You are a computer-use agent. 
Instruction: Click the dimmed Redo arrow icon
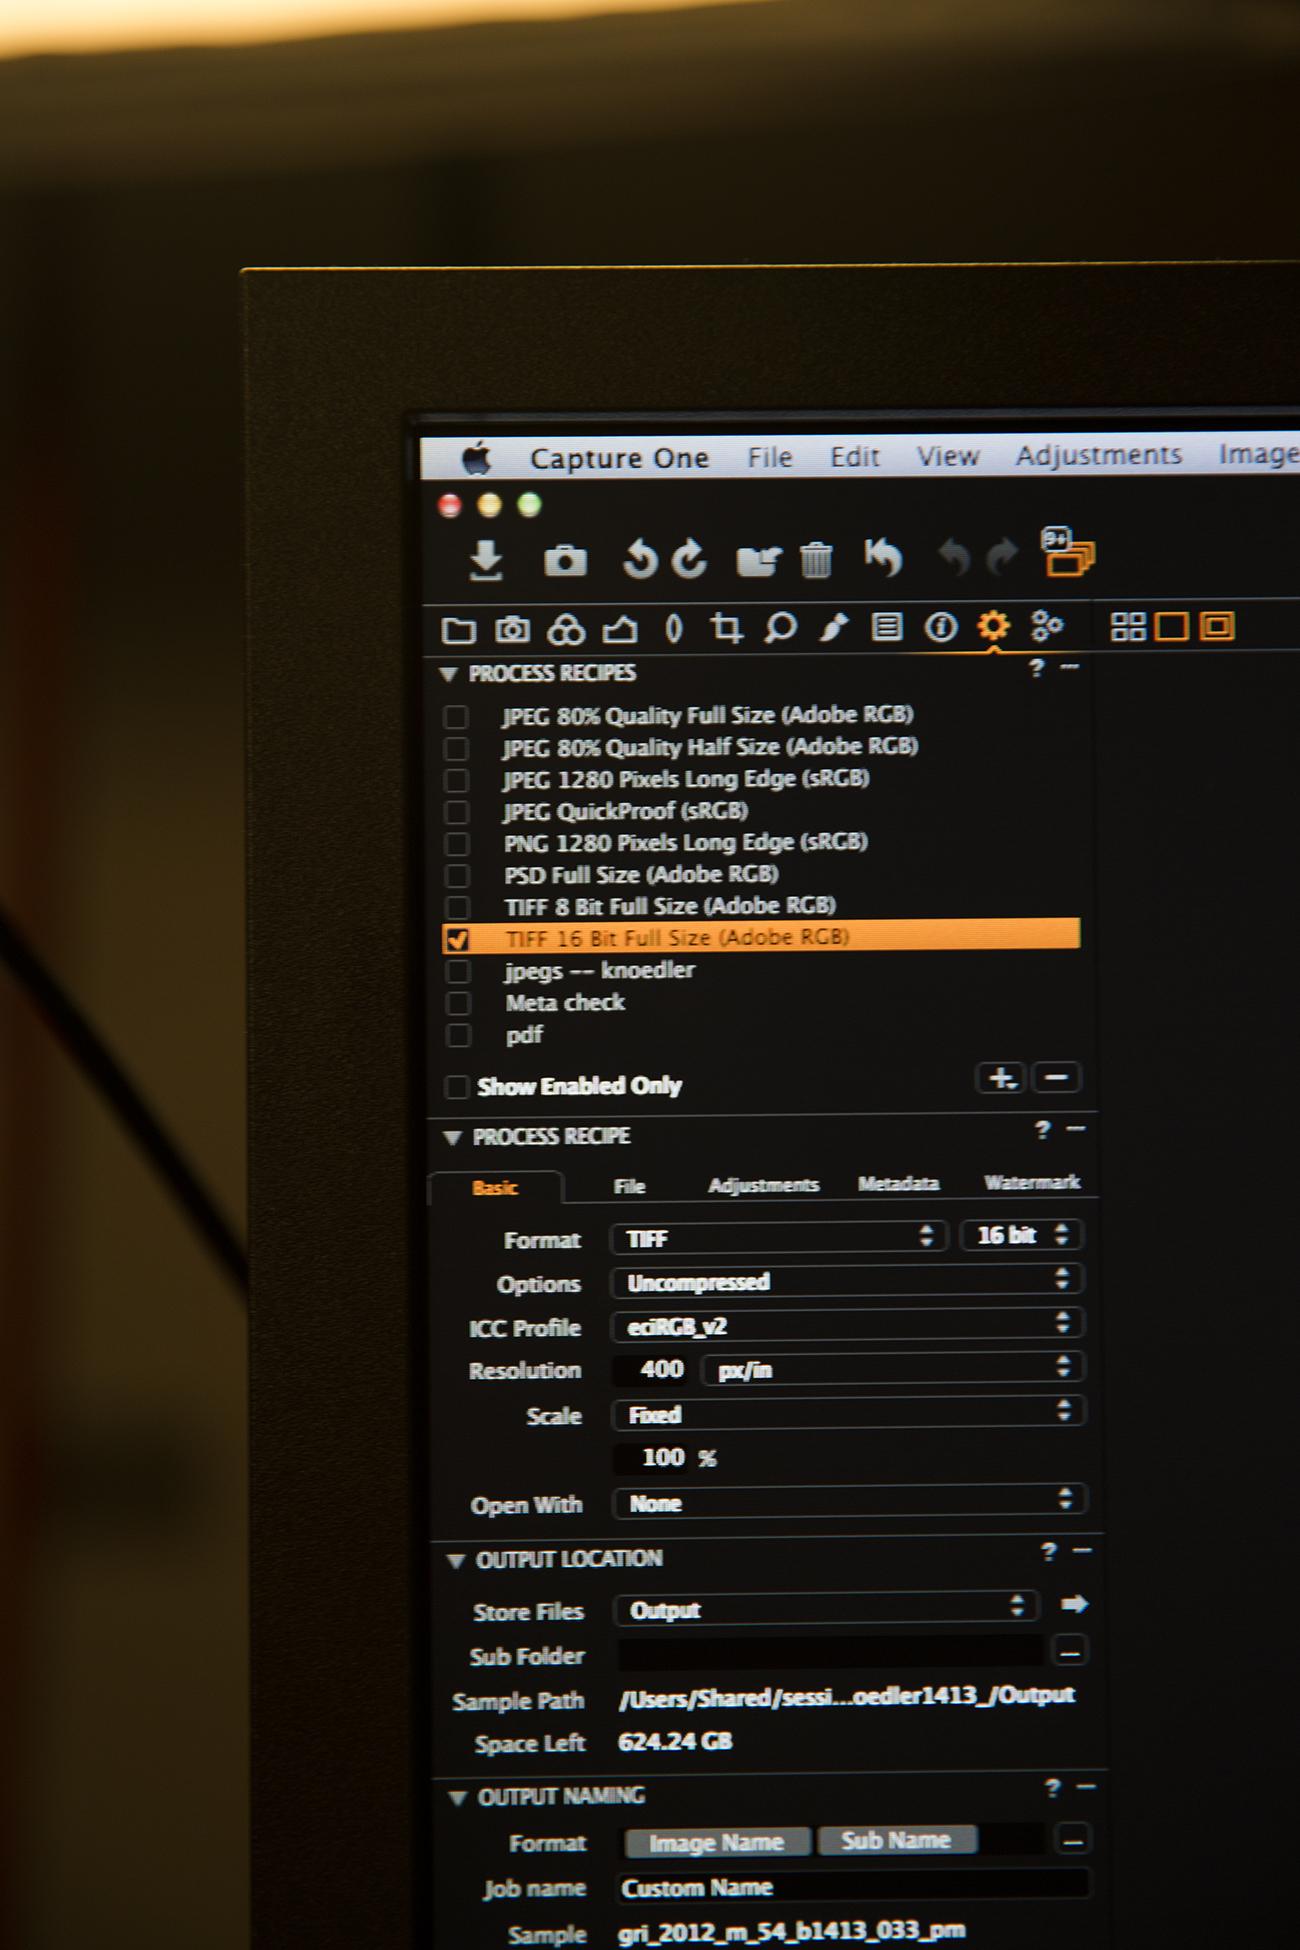(1002, 556)
